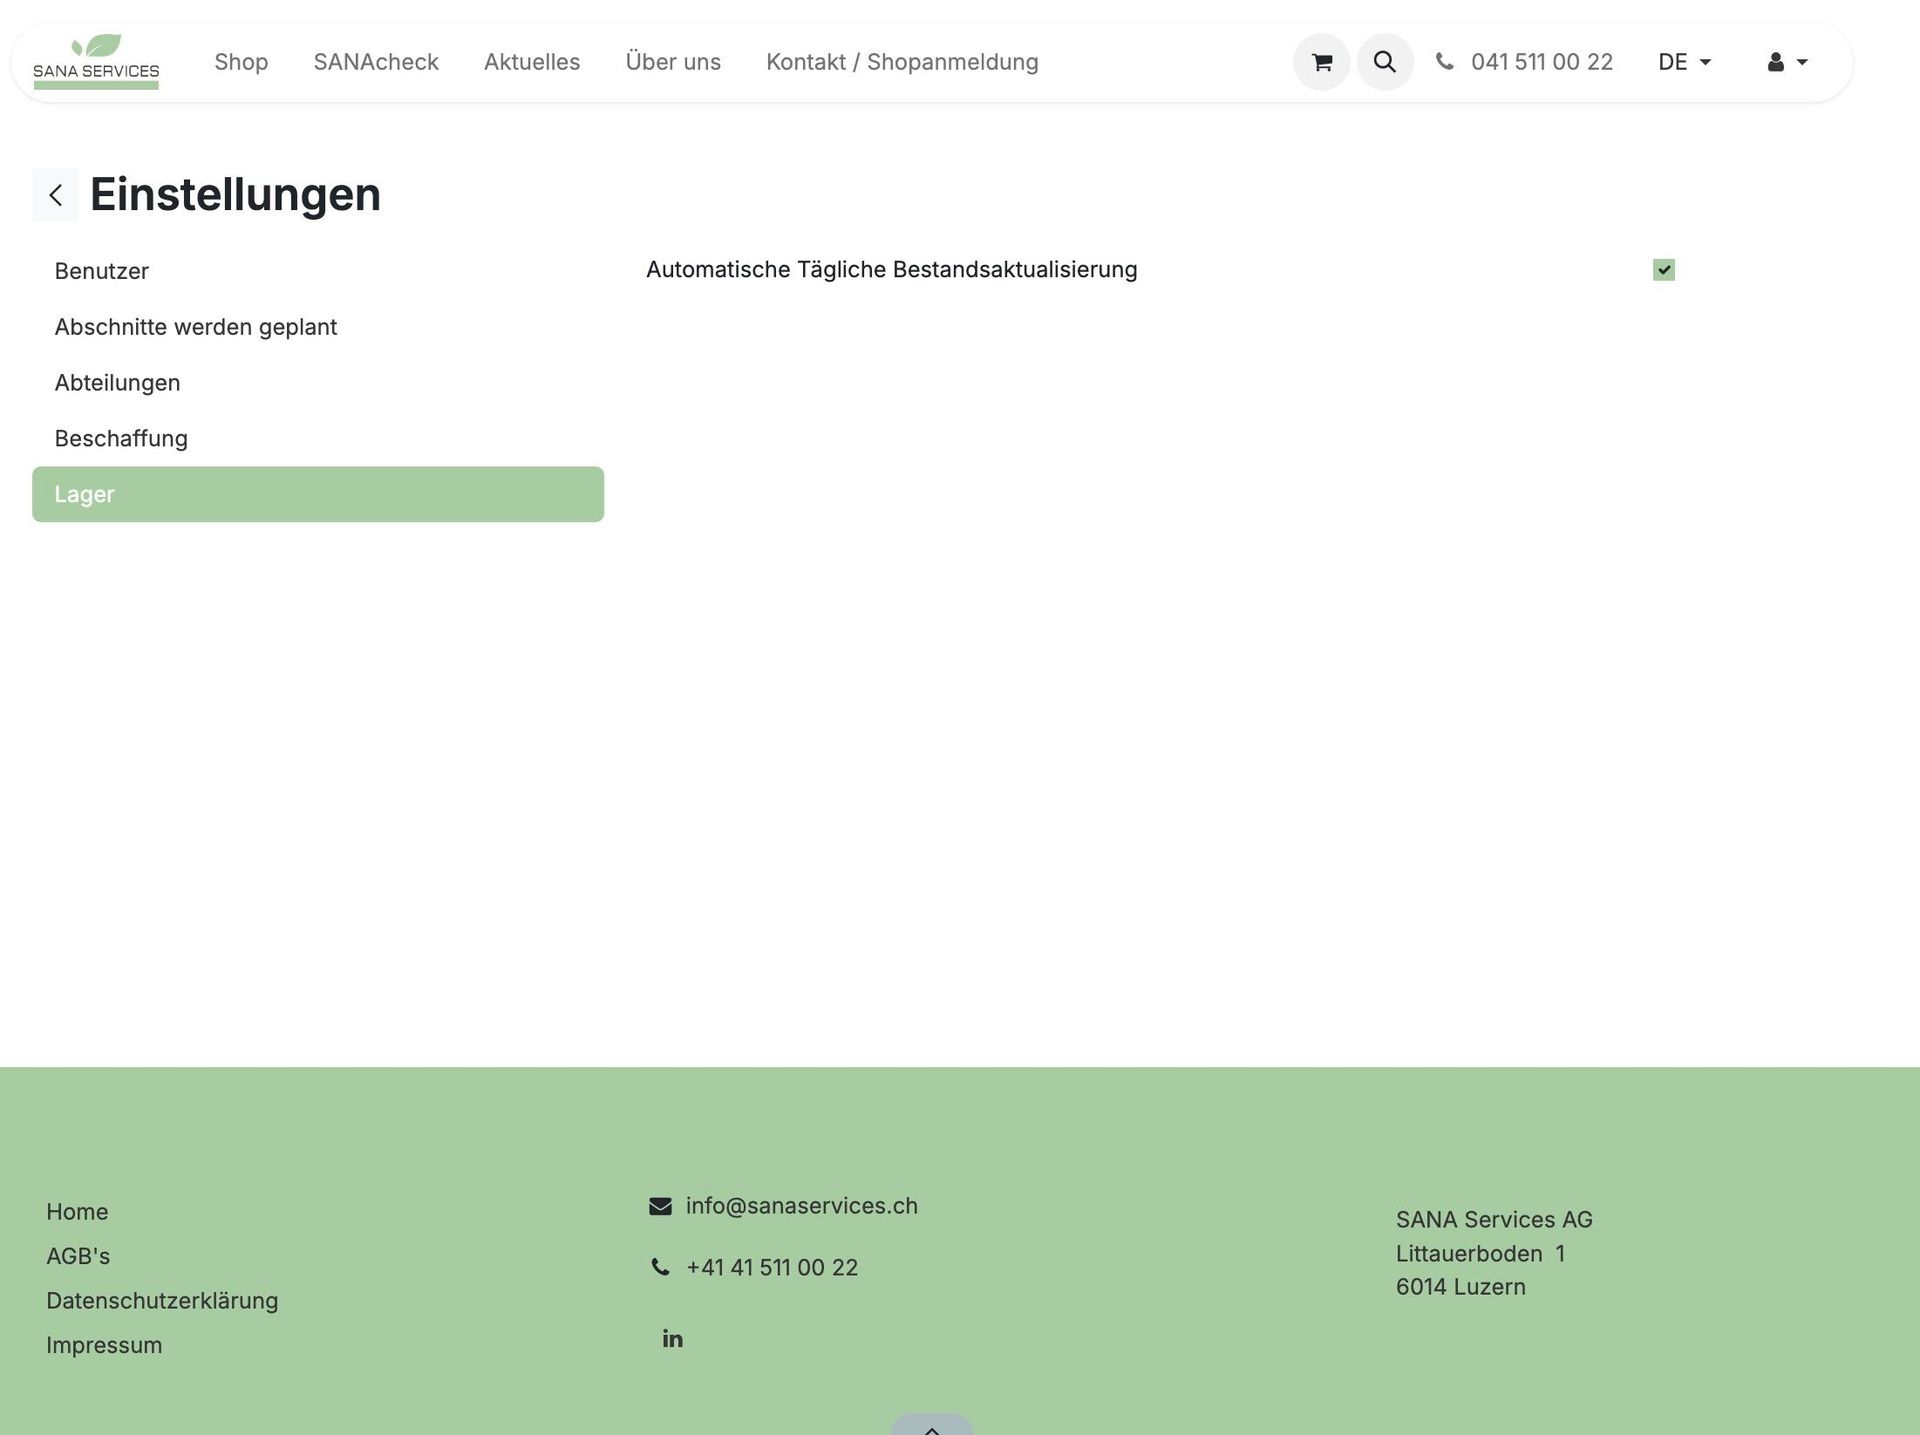Select the Benutzer settings section

[x=318, y=271]
